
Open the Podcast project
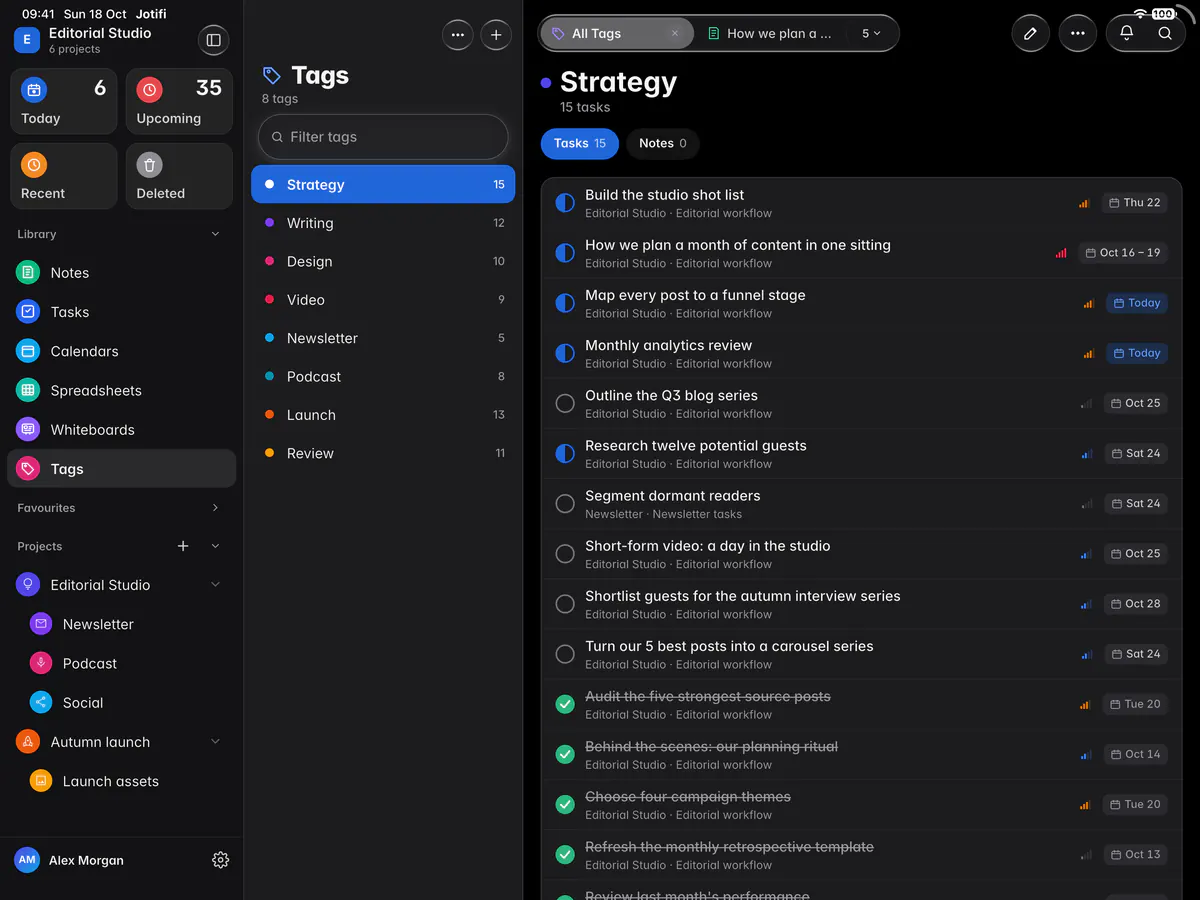(121, 663)
